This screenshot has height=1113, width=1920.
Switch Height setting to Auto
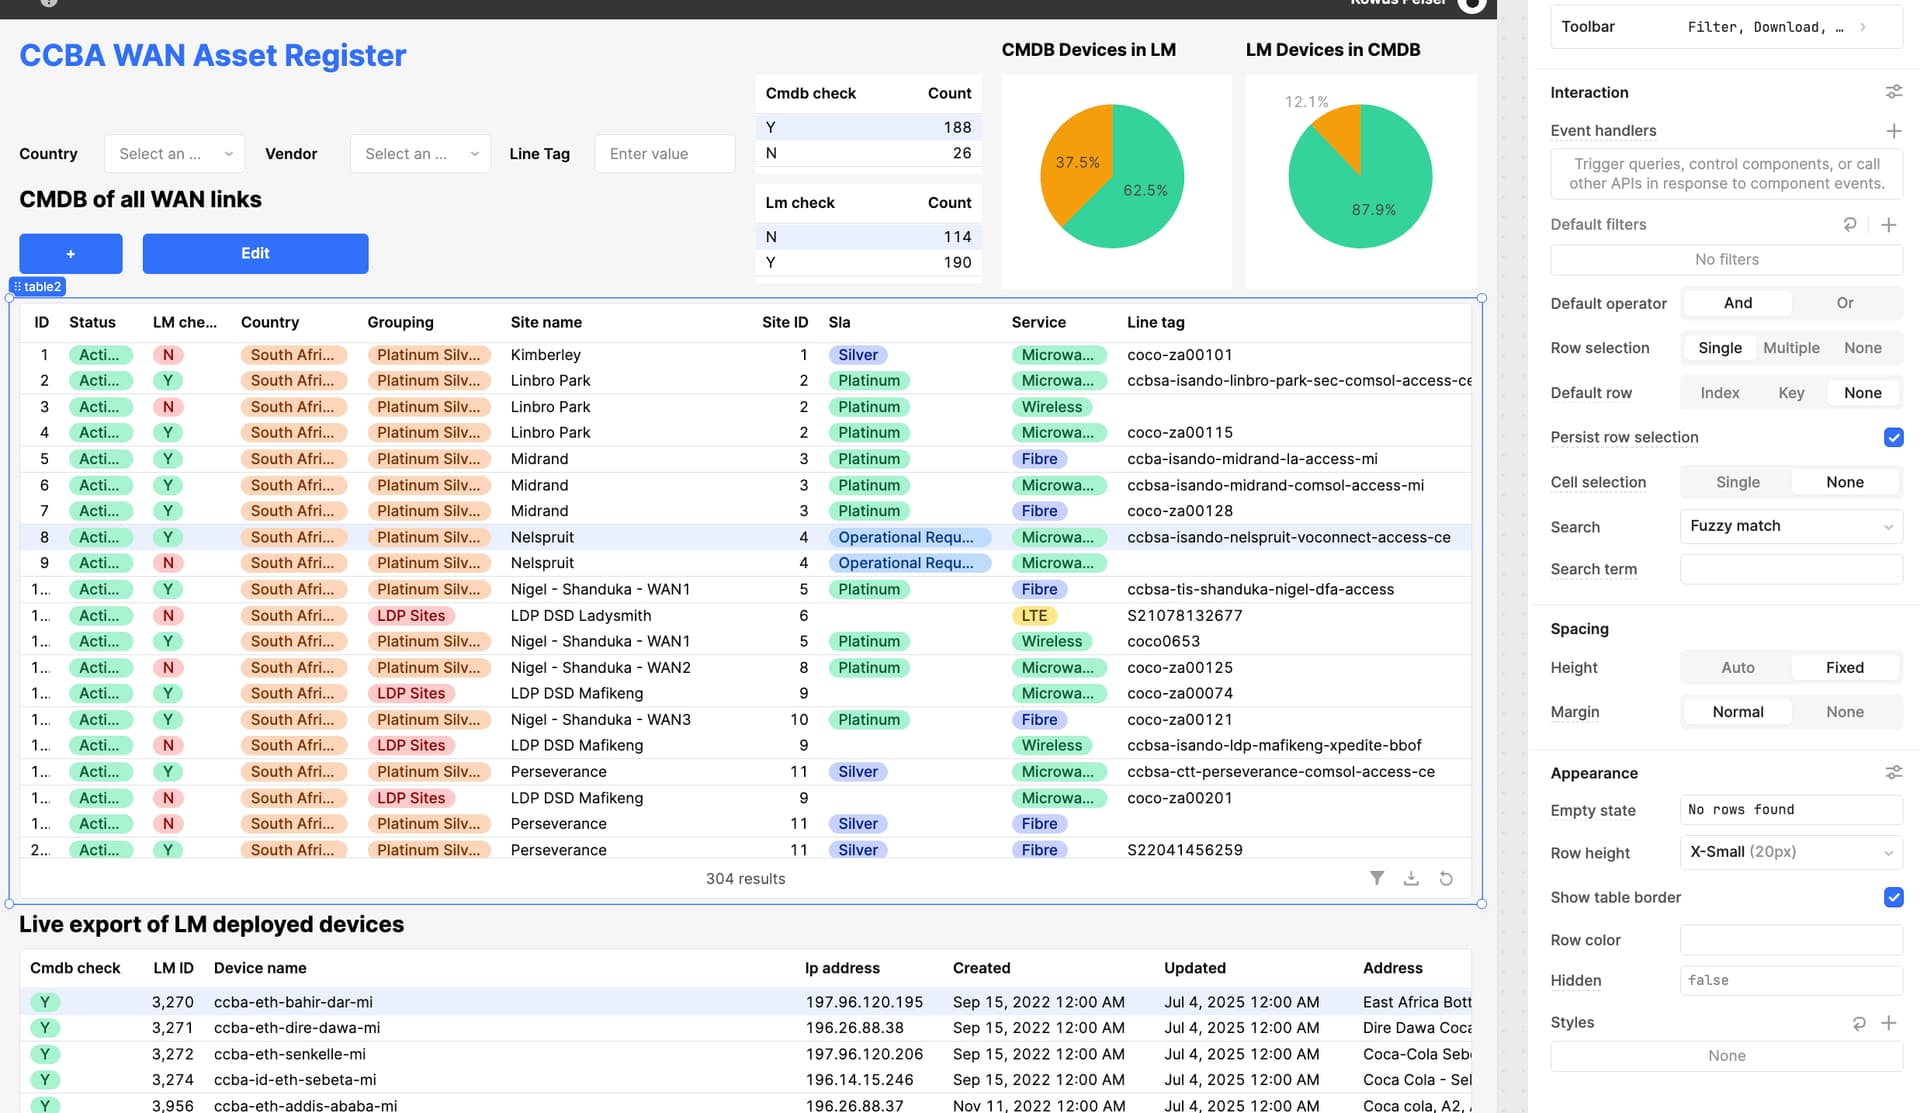(x=1737, y=668)
